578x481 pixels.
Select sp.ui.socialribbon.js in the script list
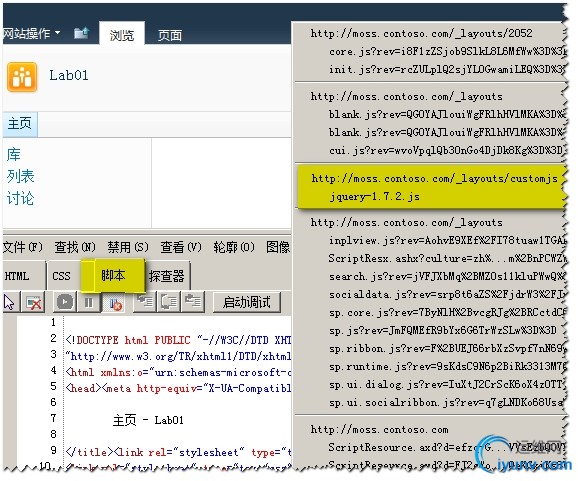coord(447,402)
